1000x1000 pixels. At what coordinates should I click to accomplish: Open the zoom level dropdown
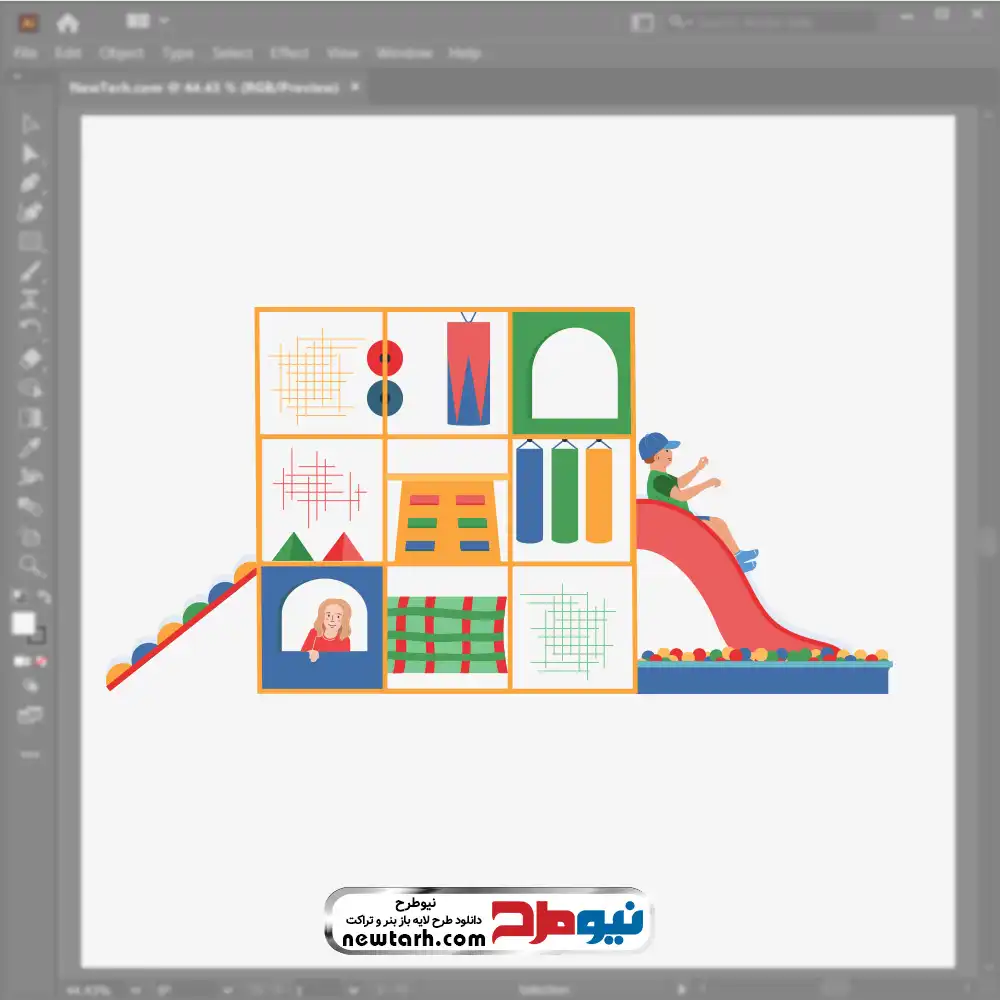click(x=136, y=990)
